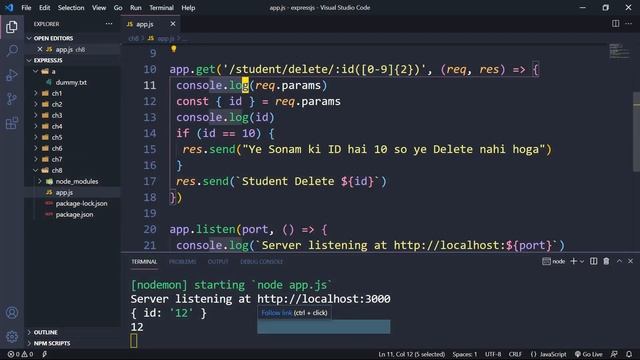Click the lightbulb code action icon
Screen dimensions: 640x360
click(173, 49)
